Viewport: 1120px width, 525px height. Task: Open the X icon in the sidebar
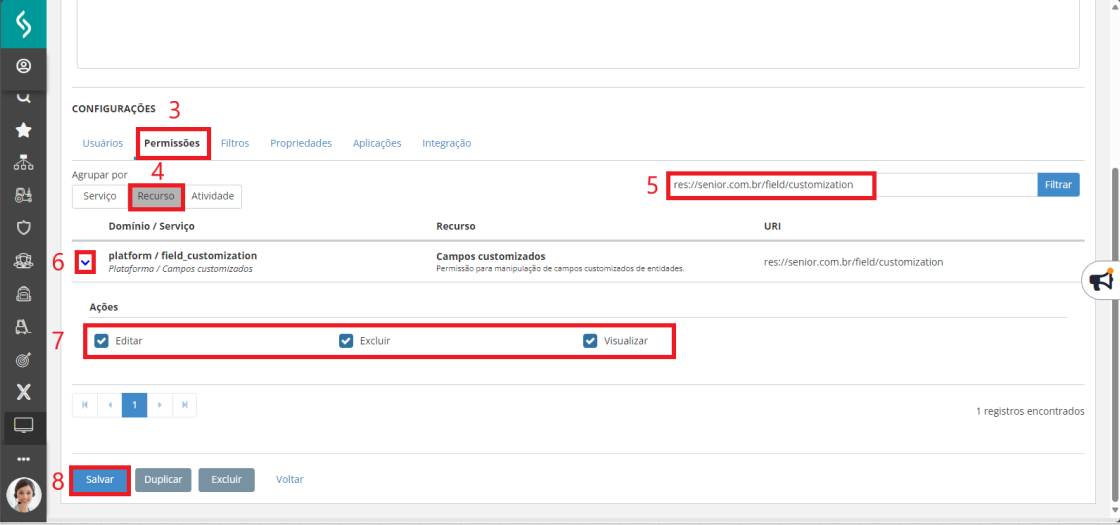(x=24, y=391)
